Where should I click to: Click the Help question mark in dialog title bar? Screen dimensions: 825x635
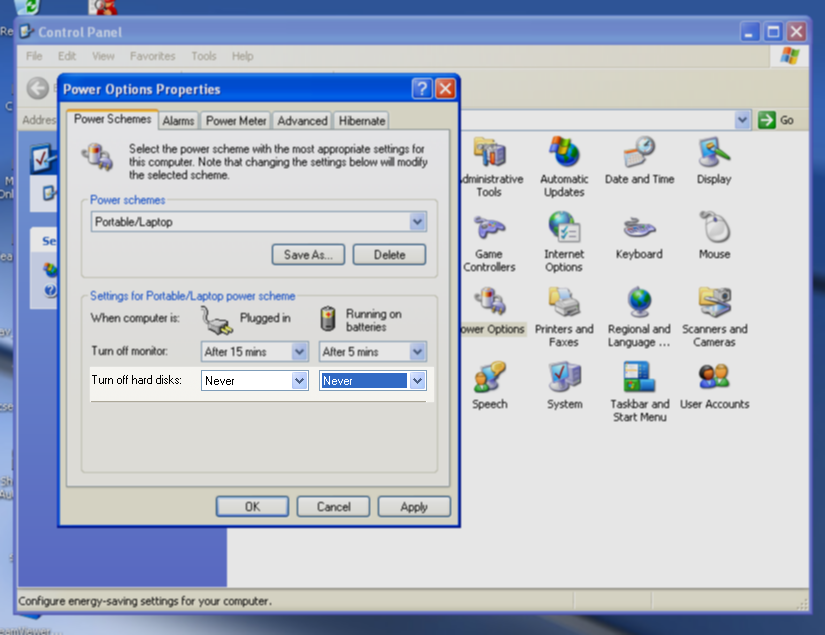(x=422, y=89)
